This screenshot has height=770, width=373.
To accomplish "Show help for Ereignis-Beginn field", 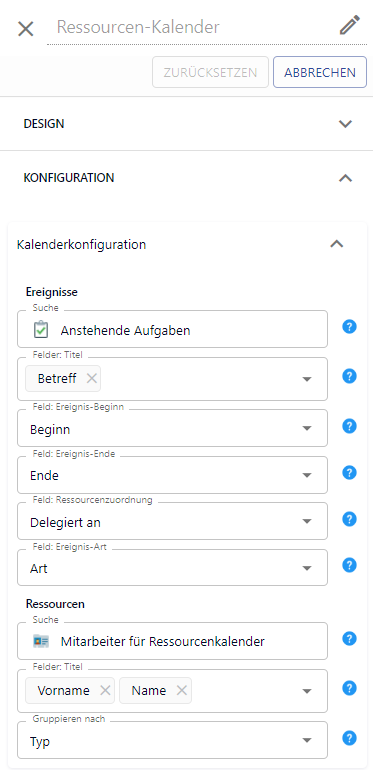I will pos(349,426).
